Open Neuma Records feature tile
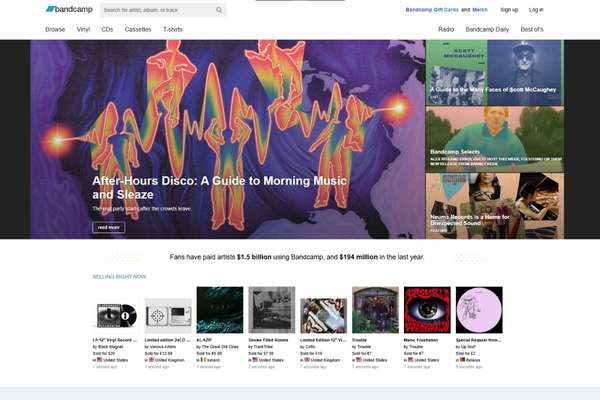This screenshot has height=400, width=600. tap(494, 206)
